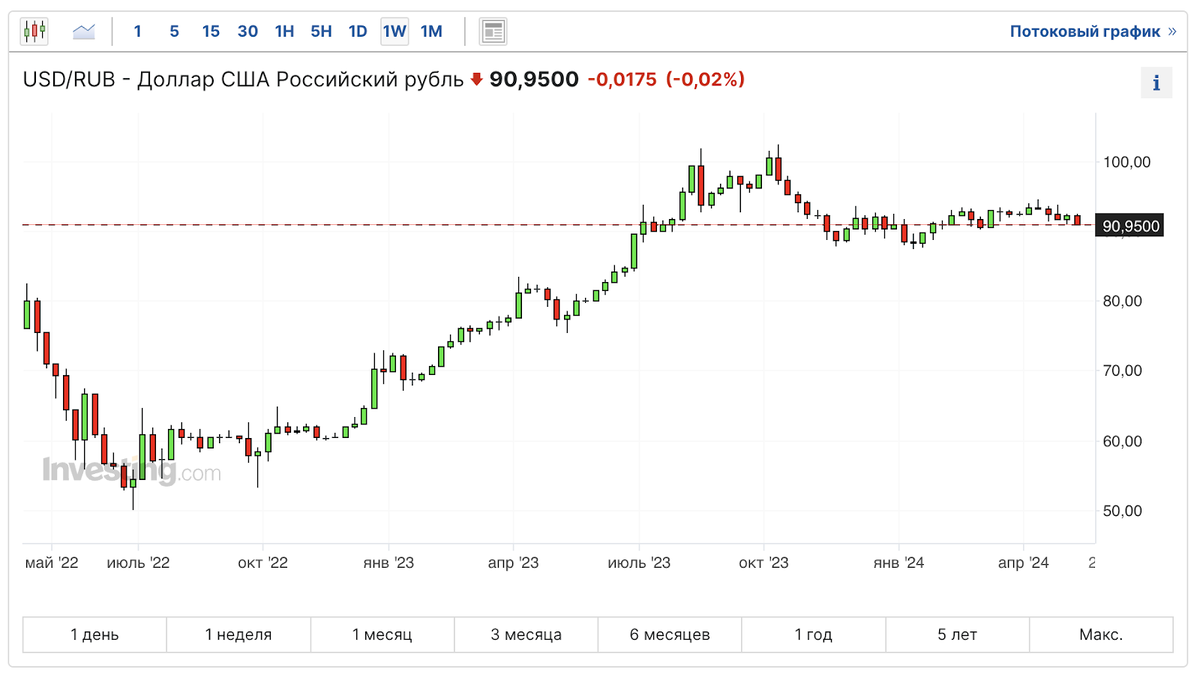Show the Макс. range

pyautogui.click(x=1101, y=634)
